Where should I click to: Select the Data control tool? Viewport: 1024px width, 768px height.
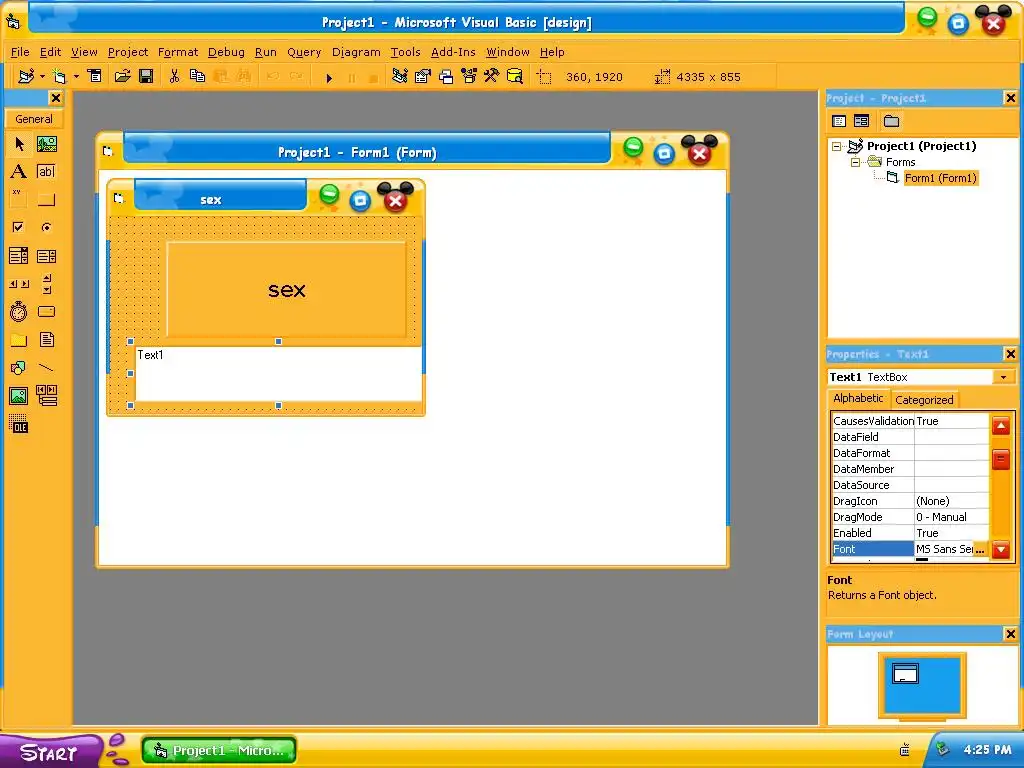[x=46, y=396]
